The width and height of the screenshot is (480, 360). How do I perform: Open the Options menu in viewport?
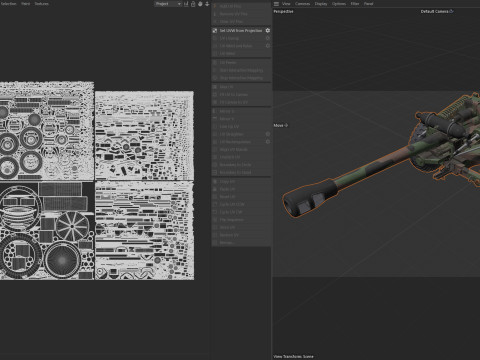(339, 4)
